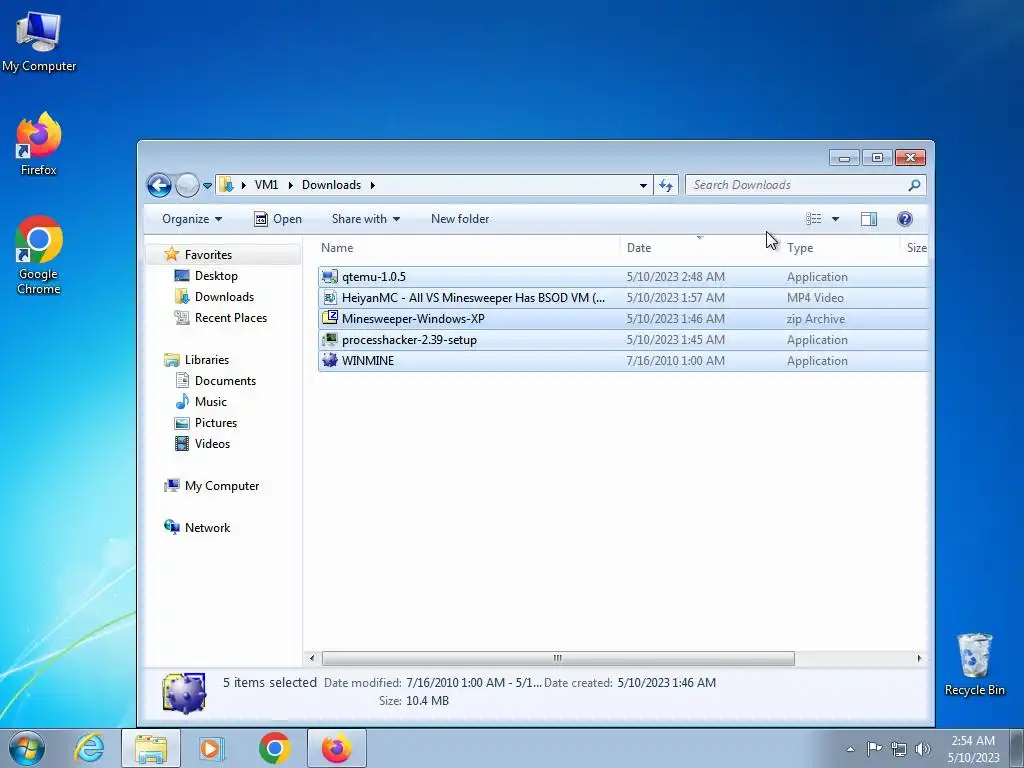
Task: Click the Name column header
Action: (x=468, y=248)
